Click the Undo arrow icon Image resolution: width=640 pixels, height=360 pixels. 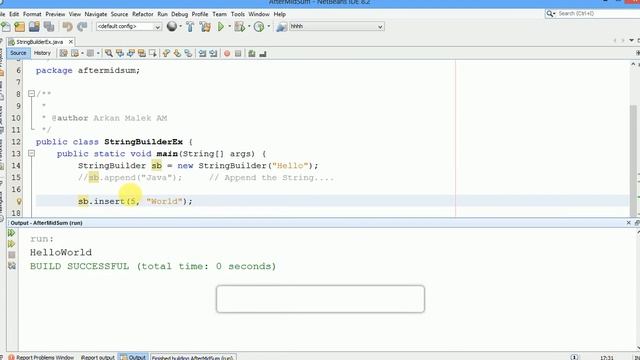click(x=67, y=27)
